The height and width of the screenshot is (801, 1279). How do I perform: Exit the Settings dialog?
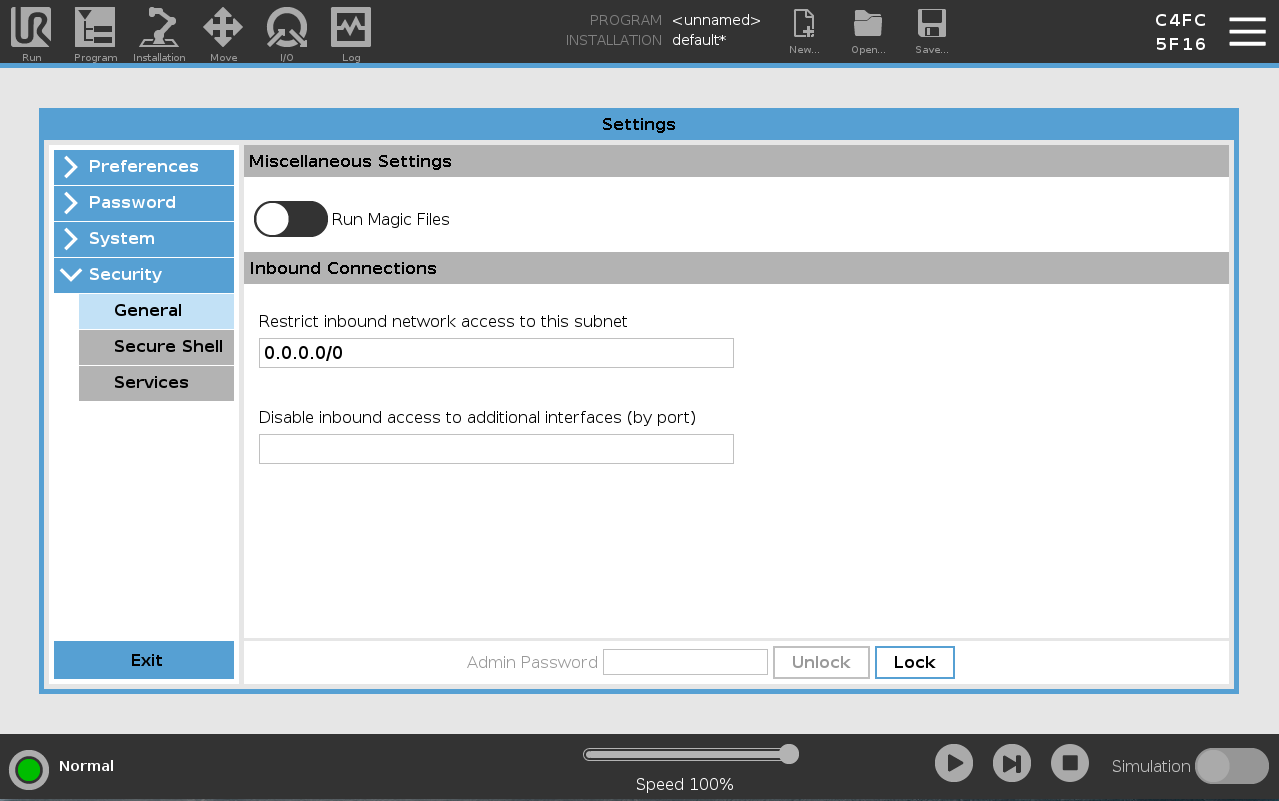pos(143,660)
